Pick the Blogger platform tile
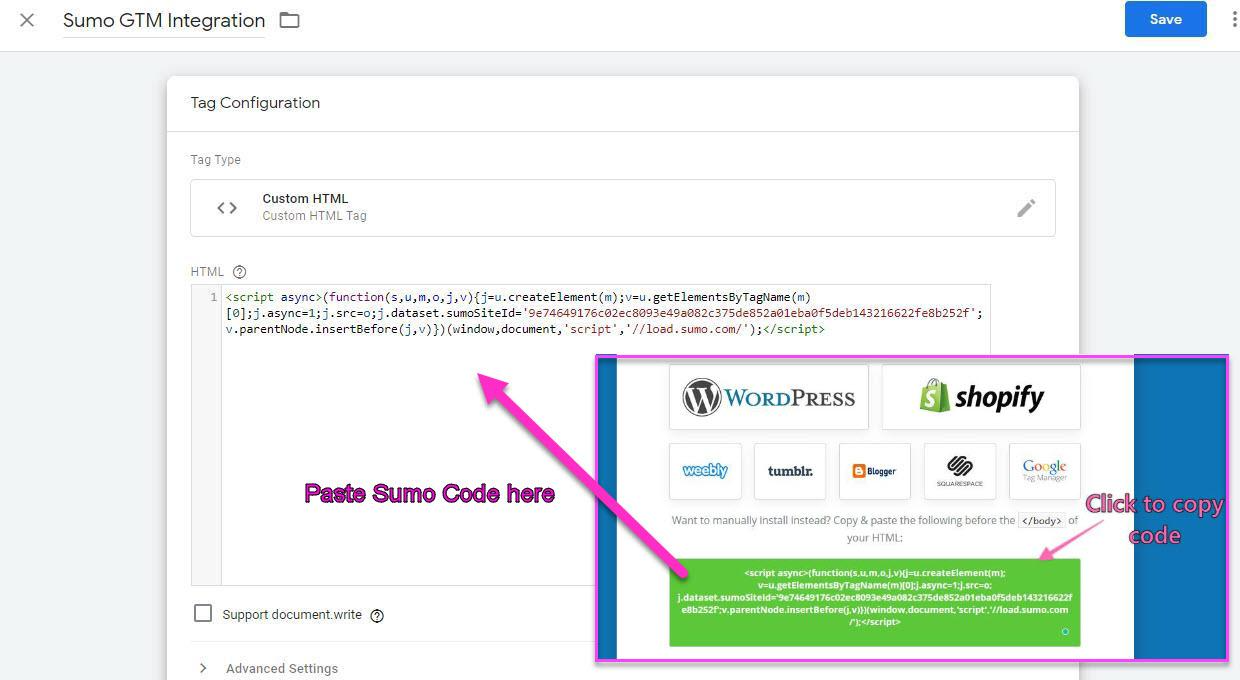Viewport: 1240px width, 680px height. coord(874,471)
